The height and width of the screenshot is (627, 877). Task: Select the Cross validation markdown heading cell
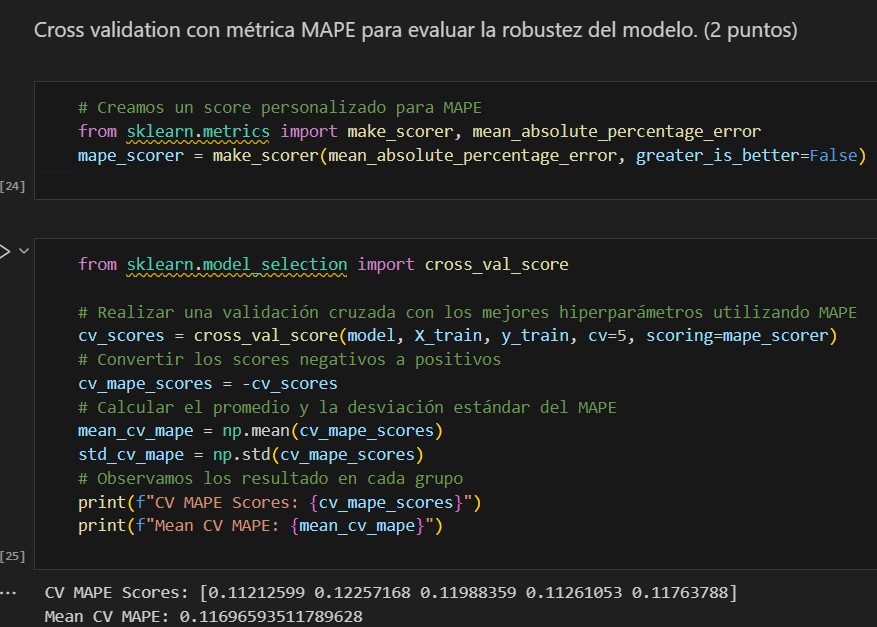(x=415, y=30)
